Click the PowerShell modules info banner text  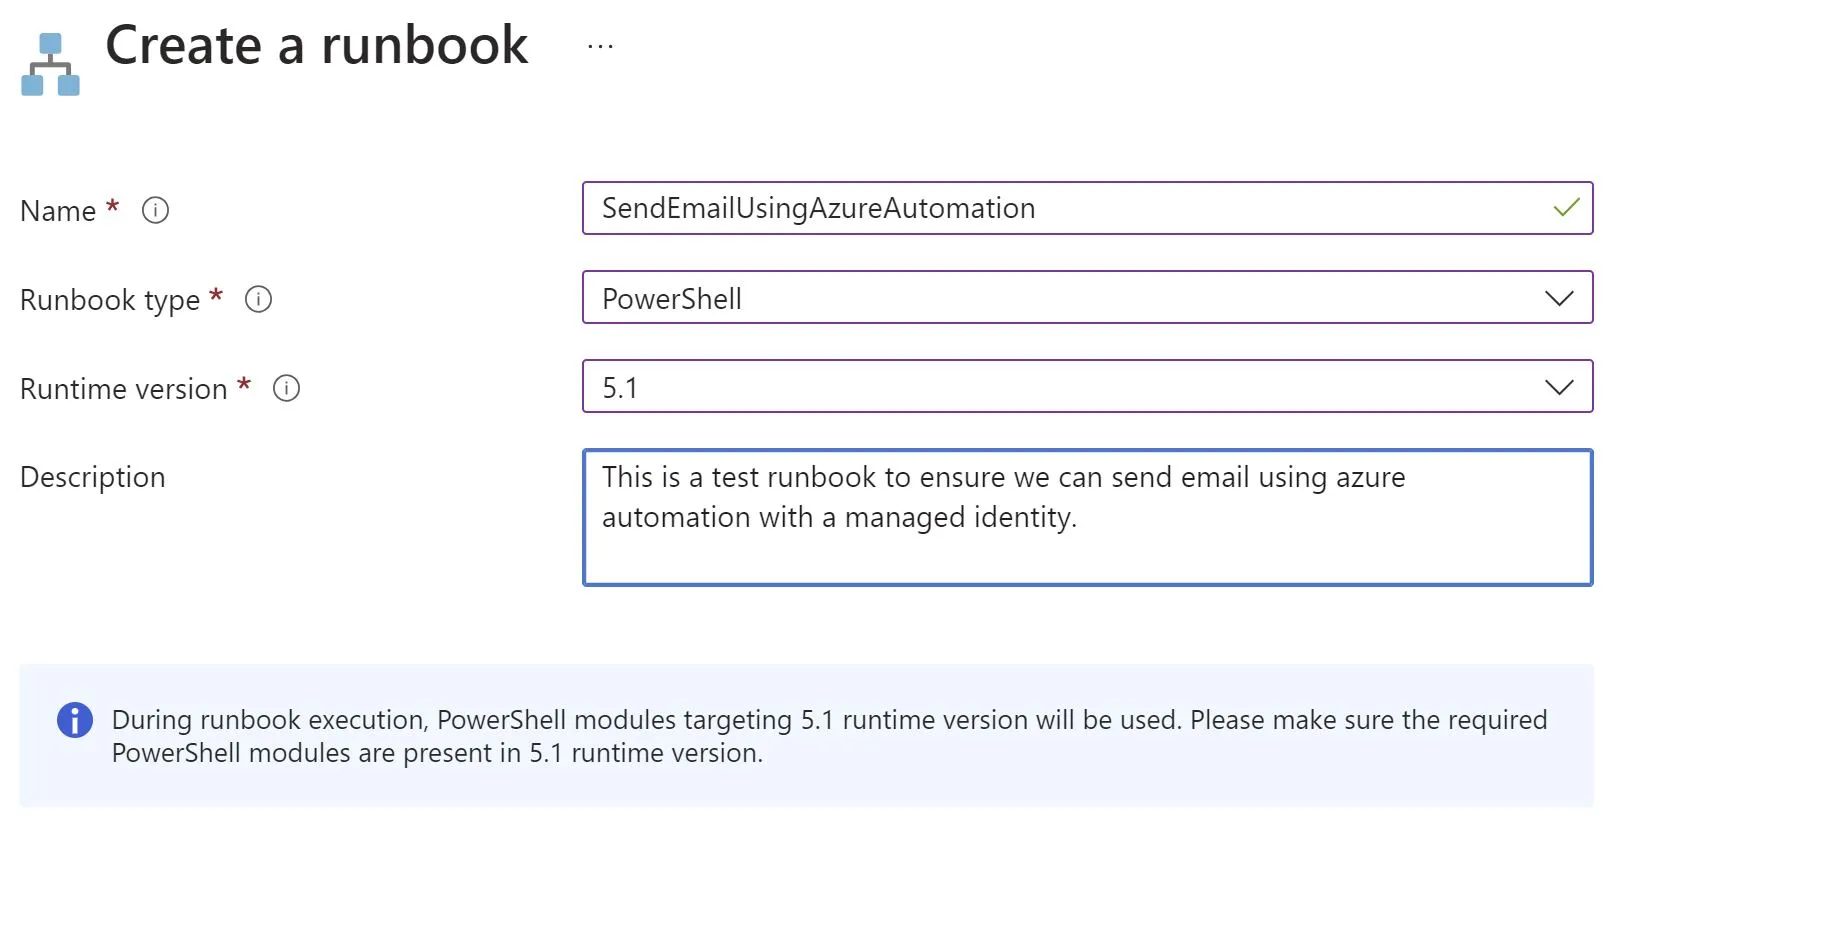[829, 736]
